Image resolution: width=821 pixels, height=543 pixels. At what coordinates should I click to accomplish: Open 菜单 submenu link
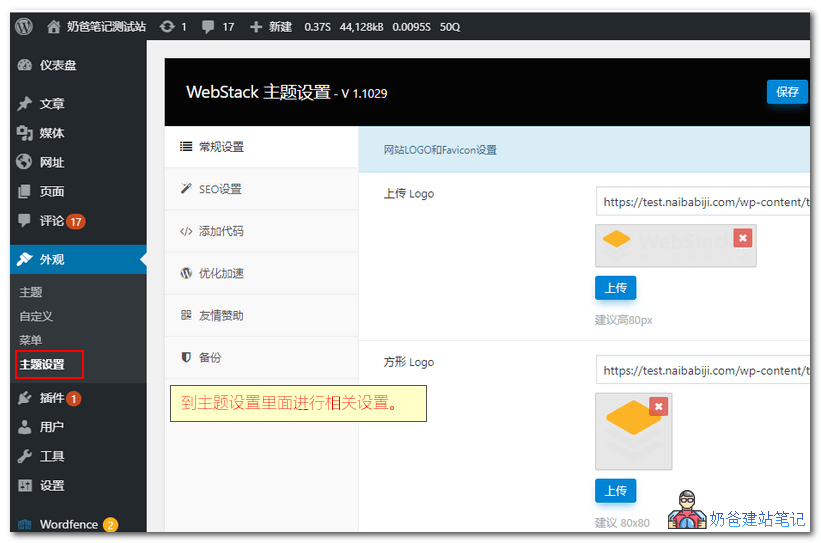(31, 340)
